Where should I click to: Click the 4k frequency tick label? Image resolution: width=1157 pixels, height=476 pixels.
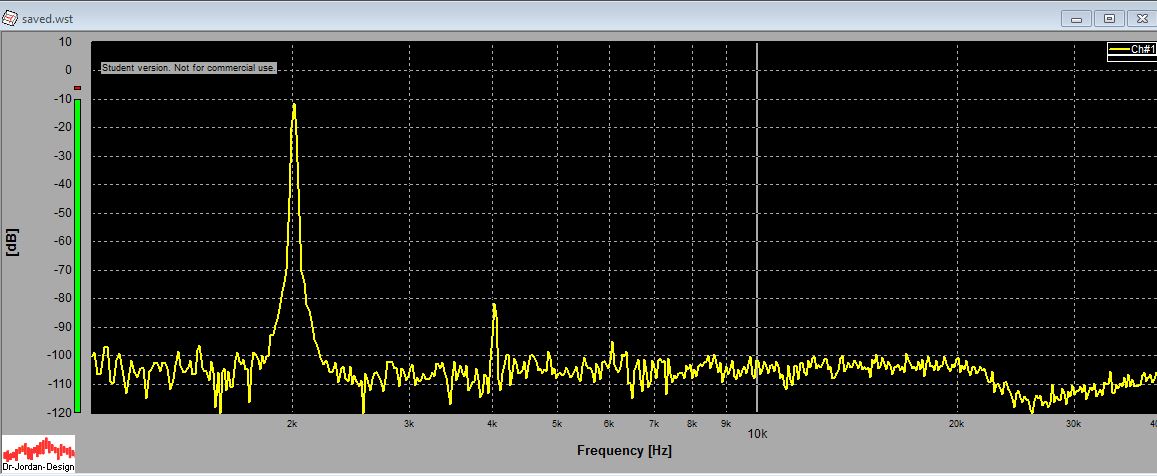pyautogui.click(x=492, y=424)
